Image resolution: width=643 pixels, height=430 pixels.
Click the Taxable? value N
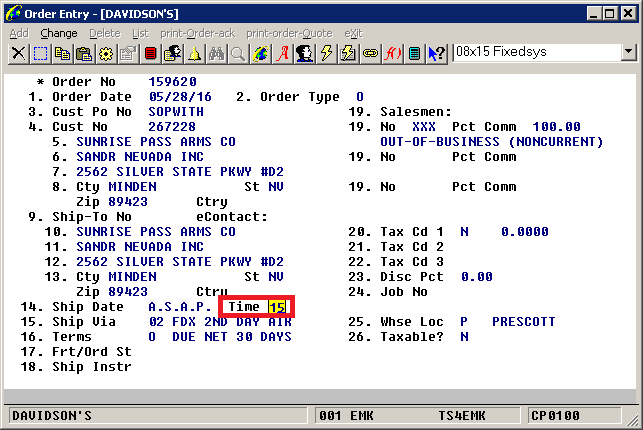(x=464, y=337)
